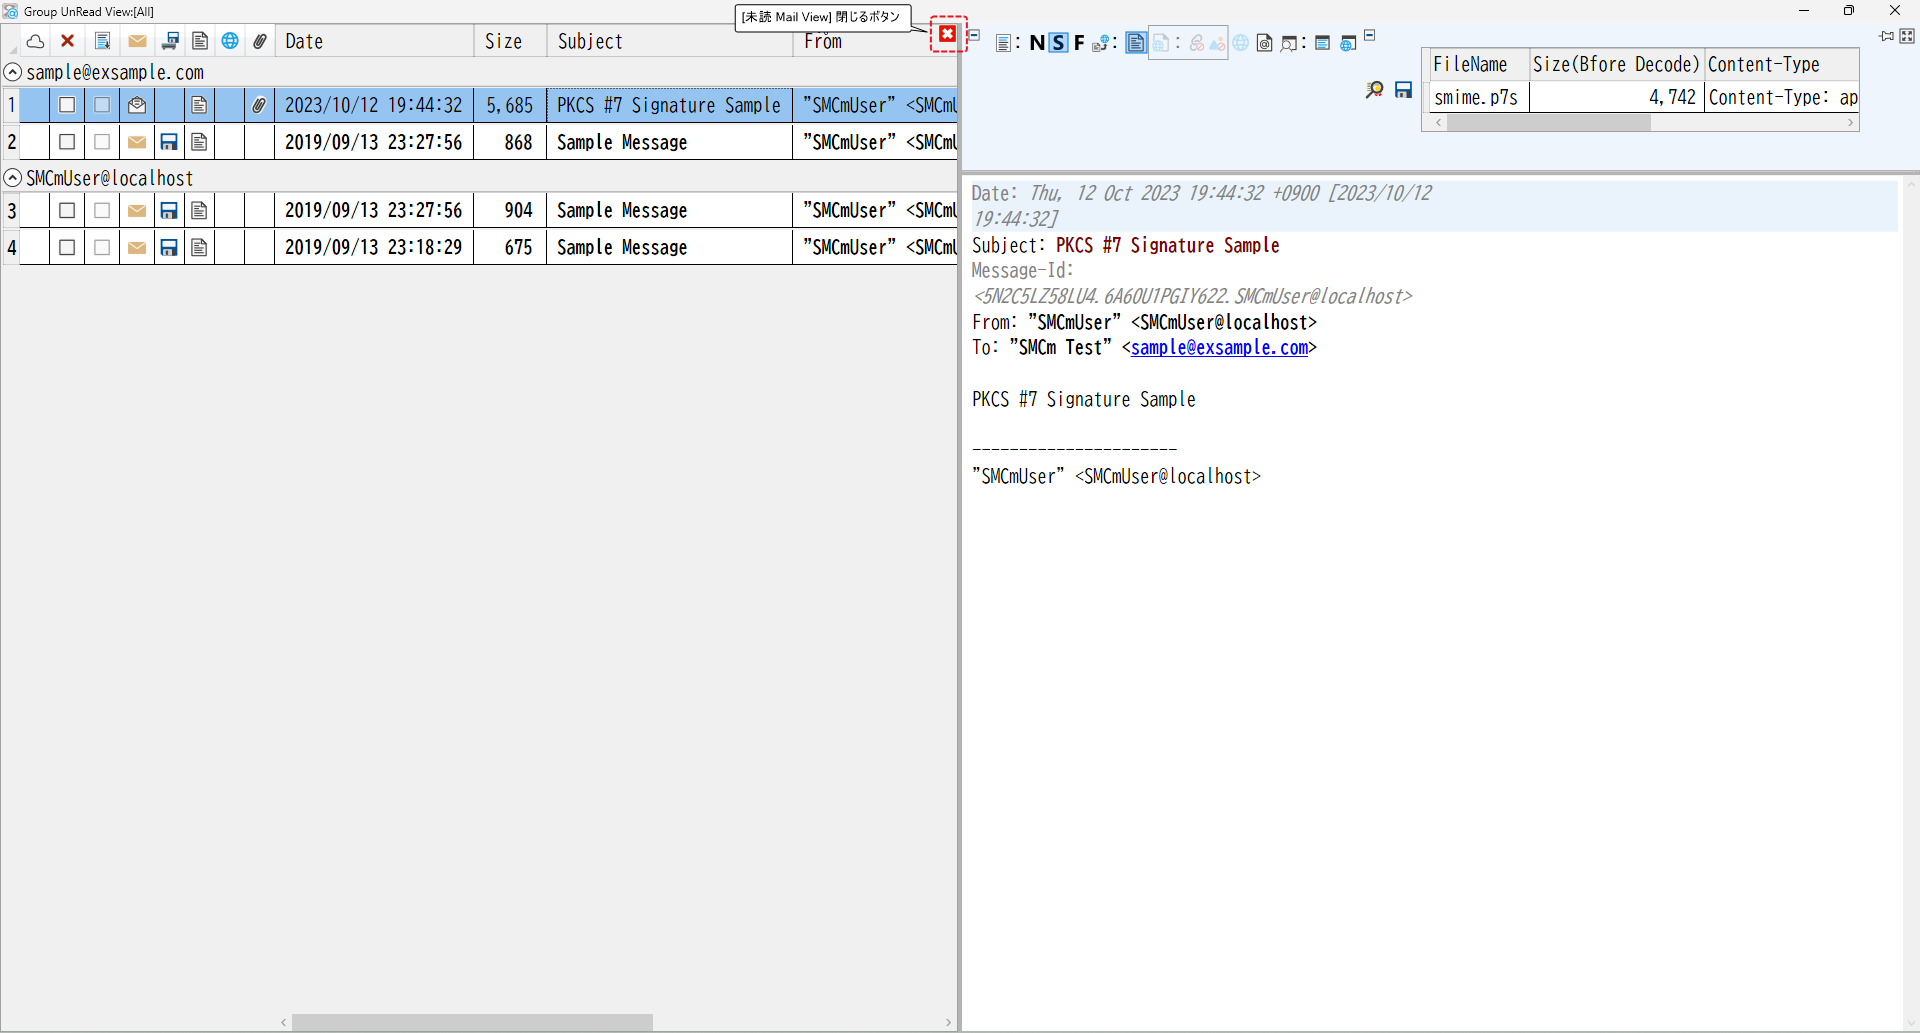Collapse the SMCmUser@localhost group
1920x1033 pixels.
pyautogui.click(x=13, y=178)
